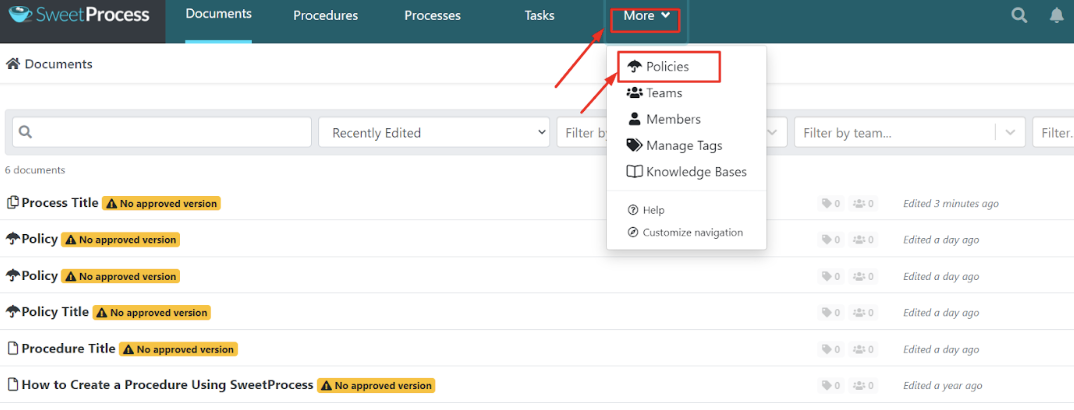Click the Knowledge Bases book icon
This screenshot has width=1074, height=410.
634,172
